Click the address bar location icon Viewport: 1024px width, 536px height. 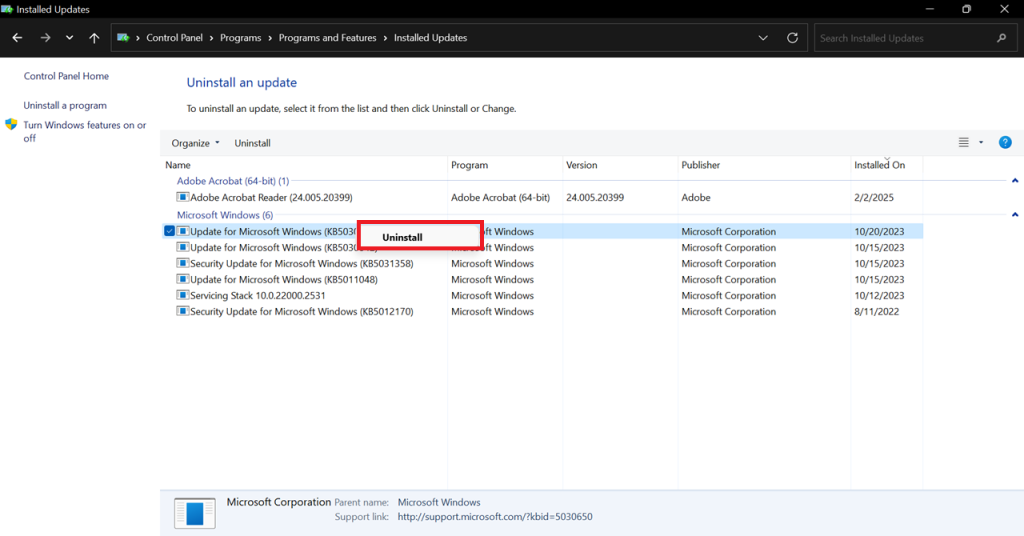pyautogui.click(x=123, y=38)
